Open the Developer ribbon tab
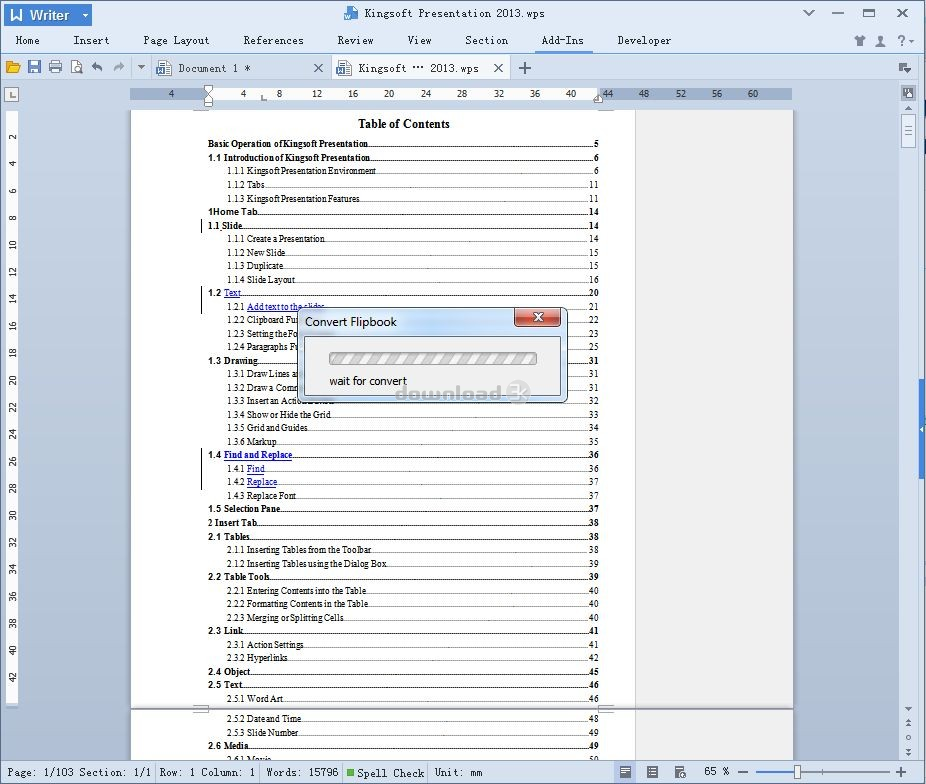The width and height of the screenshot is (926, 784). 644,40
